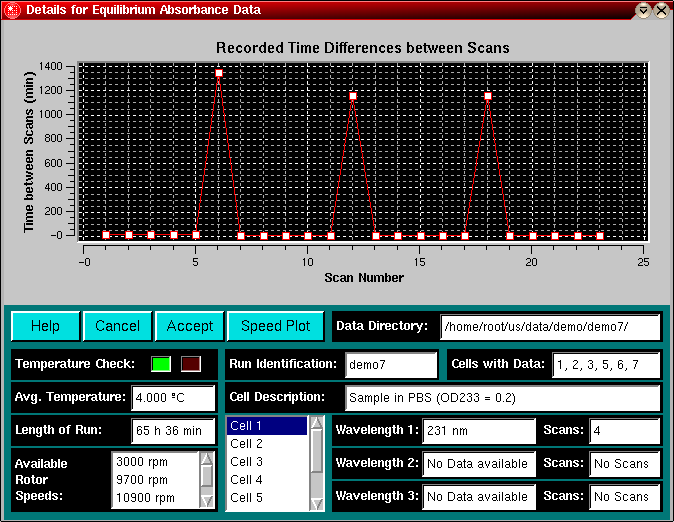Viewport: 674px width, 522px height.
Task: Click the data point at scan 23
Action: [600, 236]
